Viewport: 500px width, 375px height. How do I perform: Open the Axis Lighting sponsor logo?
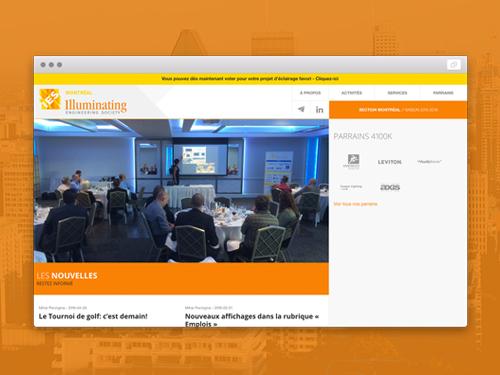point(390,187)
